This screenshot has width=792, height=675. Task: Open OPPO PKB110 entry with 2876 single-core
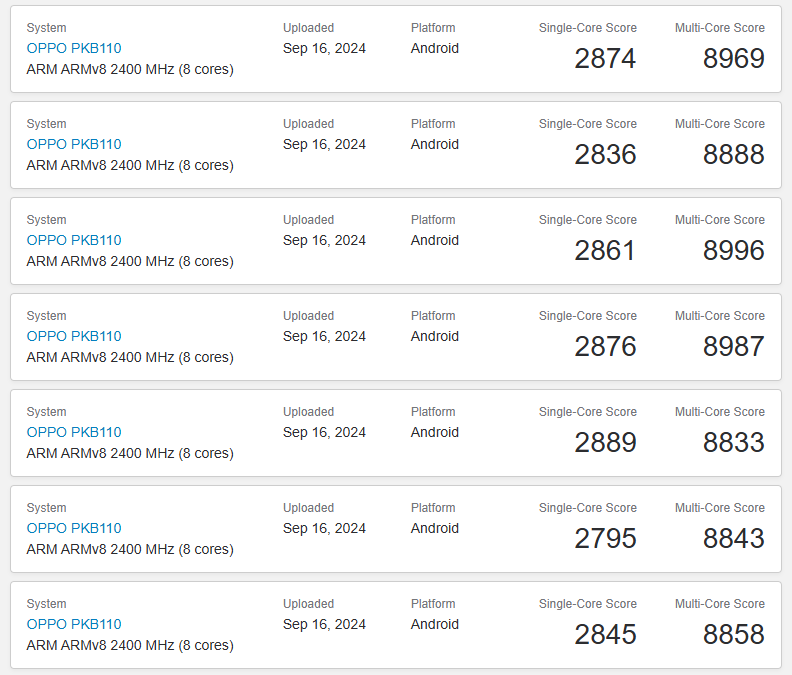(x=74, y=336)
